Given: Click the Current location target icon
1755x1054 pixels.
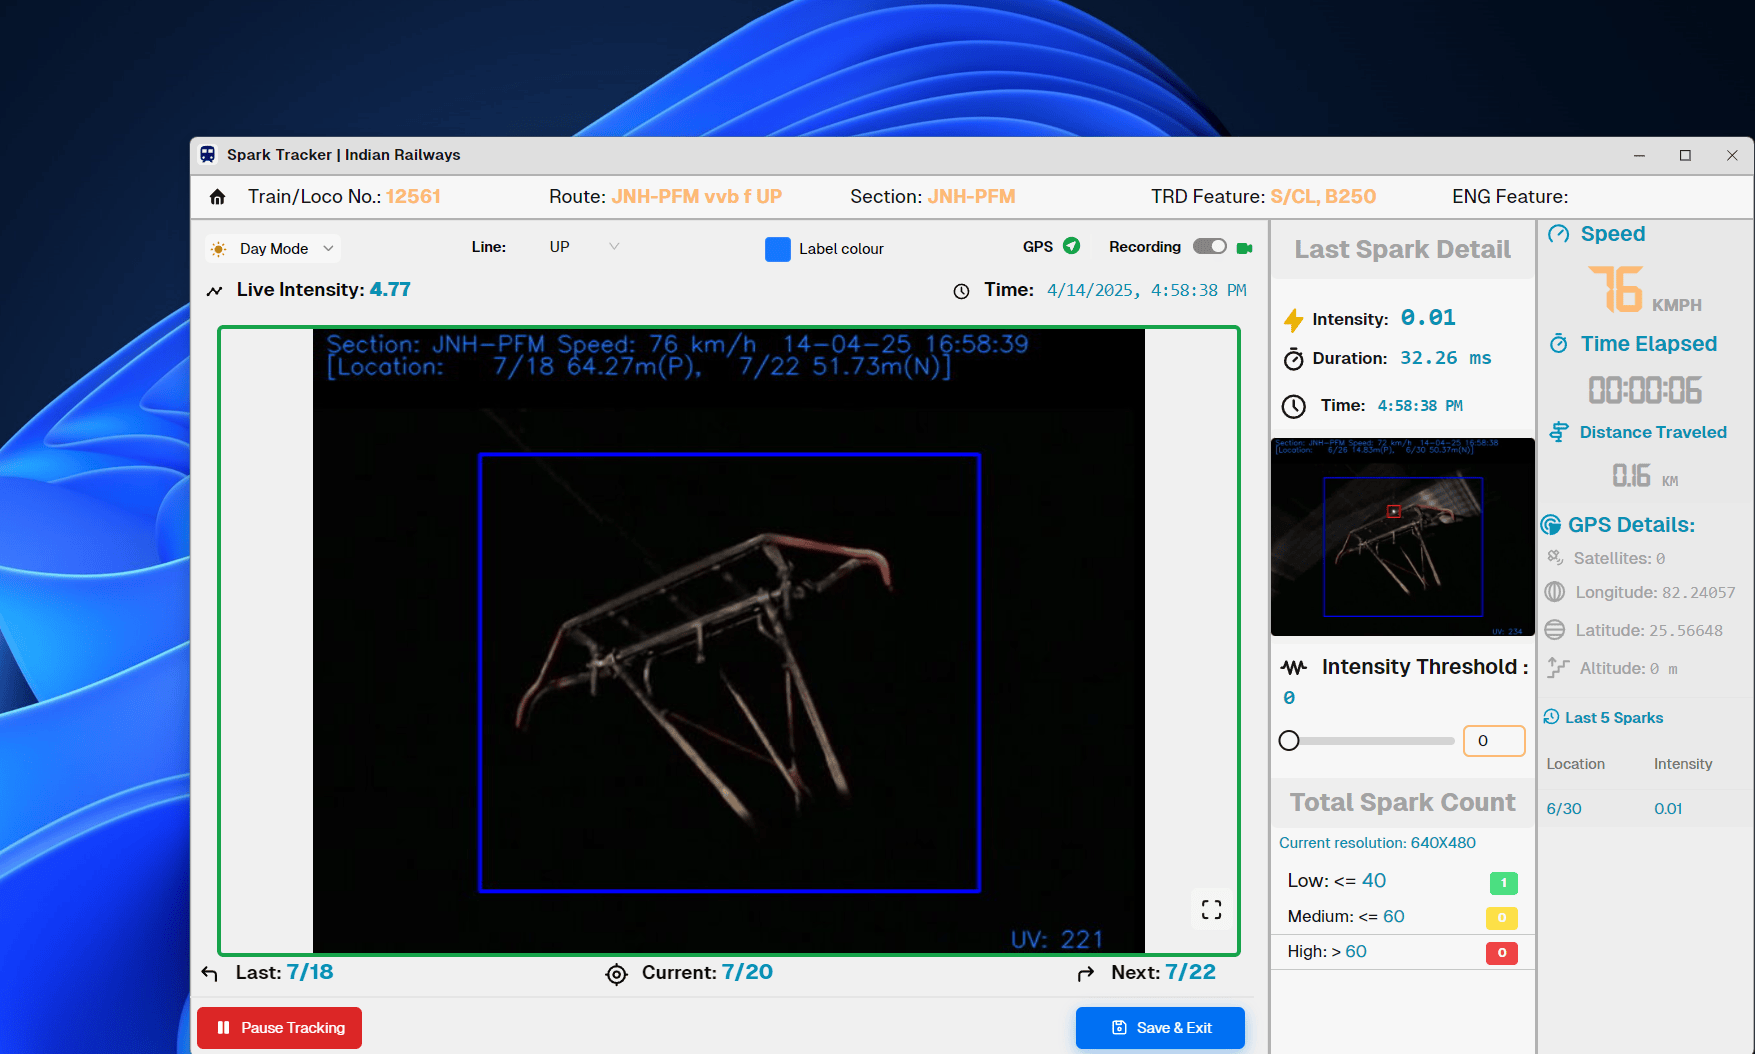Looking at the screenshot, I should click(616, 974).
